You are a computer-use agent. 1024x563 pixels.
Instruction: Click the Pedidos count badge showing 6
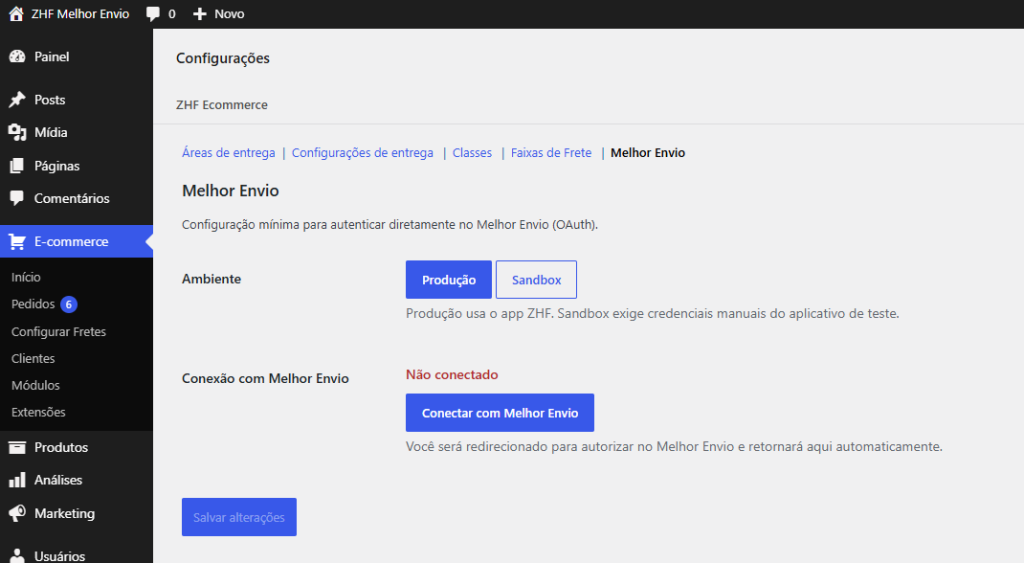coord(69,304)
